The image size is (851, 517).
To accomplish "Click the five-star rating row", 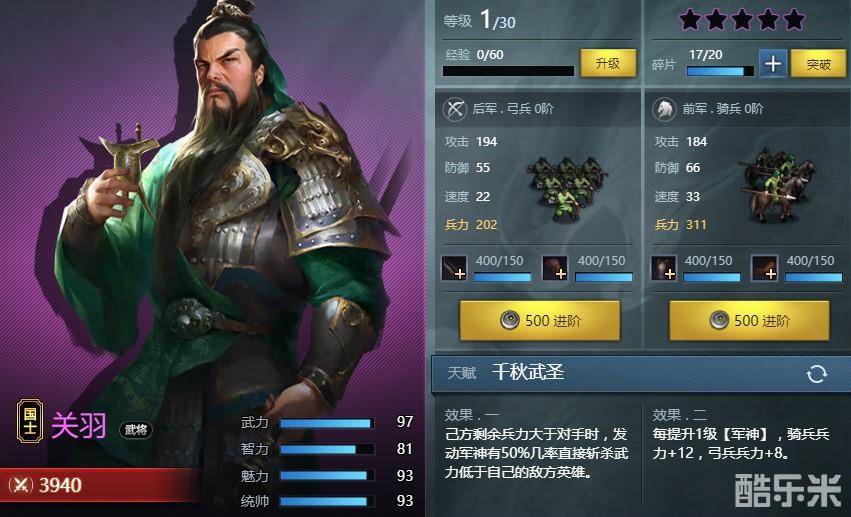I will coord(742,20).
